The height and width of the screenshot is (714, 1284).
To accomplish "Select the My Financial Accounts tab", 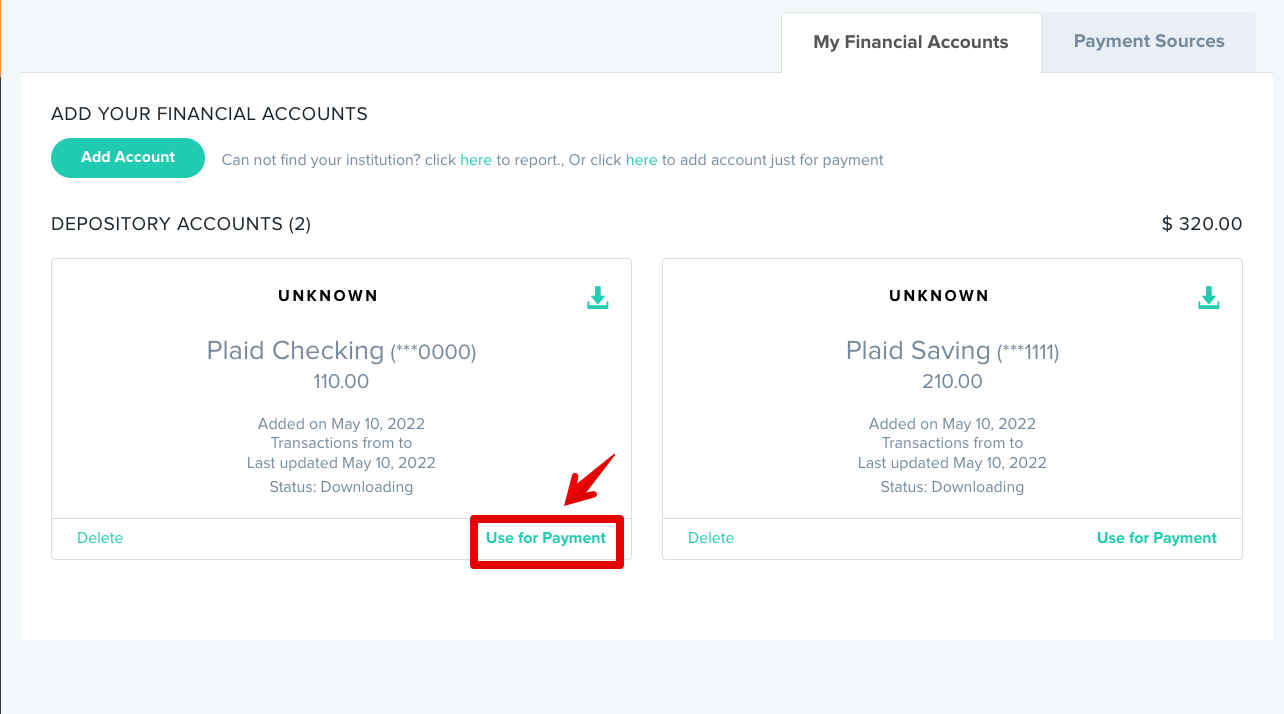I will (x=910, y=41).
